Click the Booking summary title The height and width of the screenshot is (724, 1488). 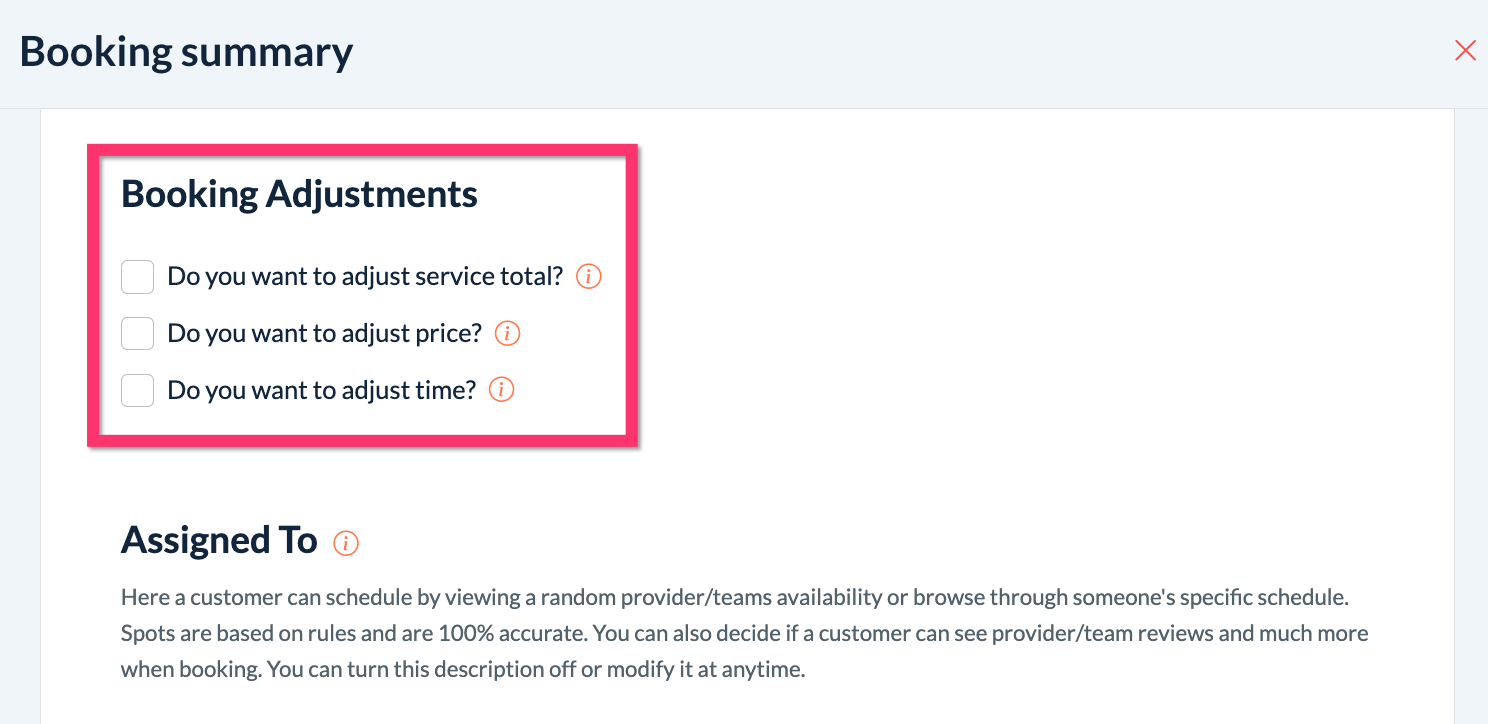click(186, 52)
